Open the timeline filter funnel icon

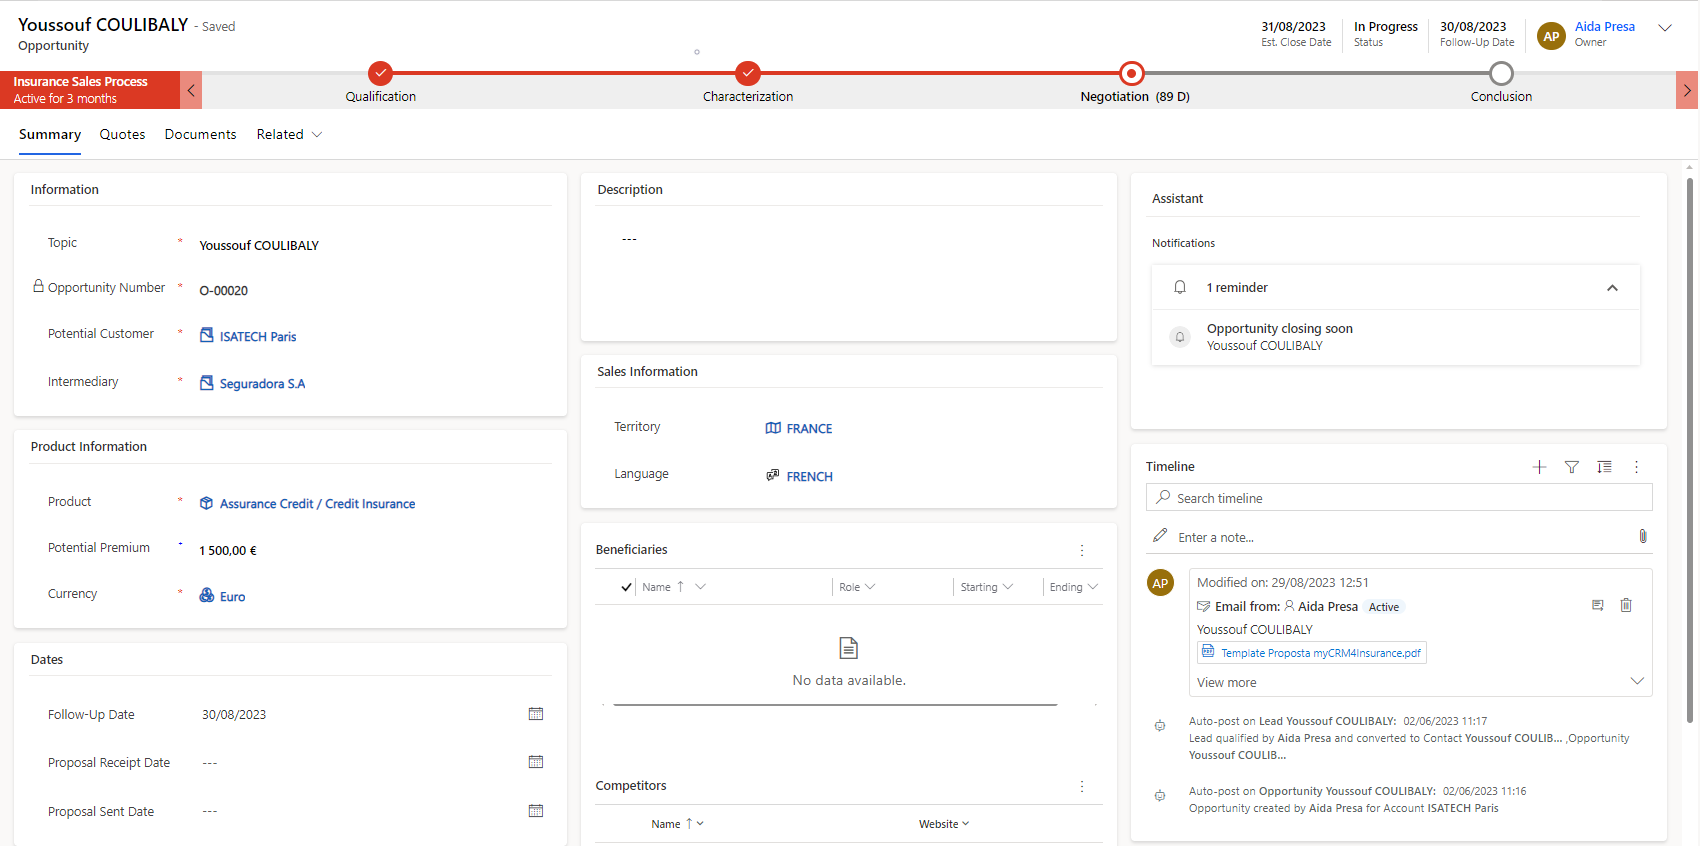coord(1572,467)
